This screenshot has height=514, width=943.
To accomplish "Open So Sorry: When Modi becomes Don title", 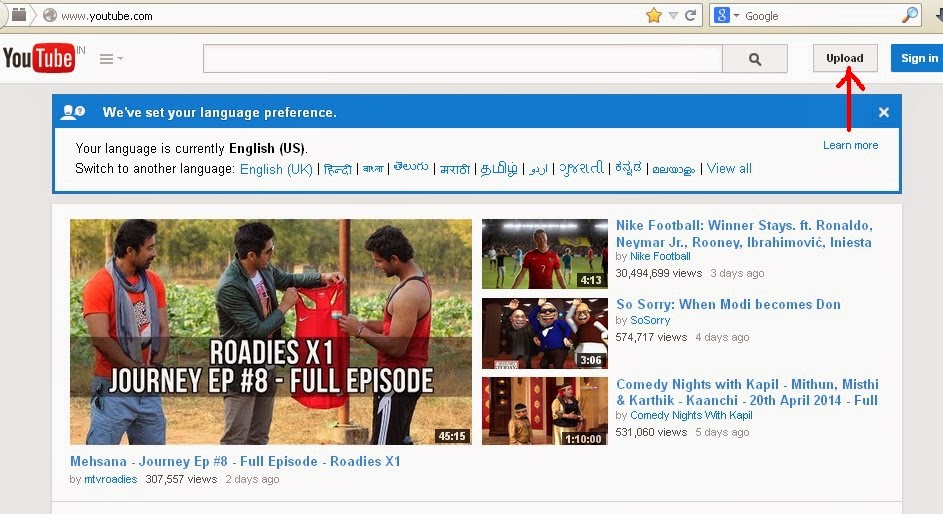I will point(728,304).
